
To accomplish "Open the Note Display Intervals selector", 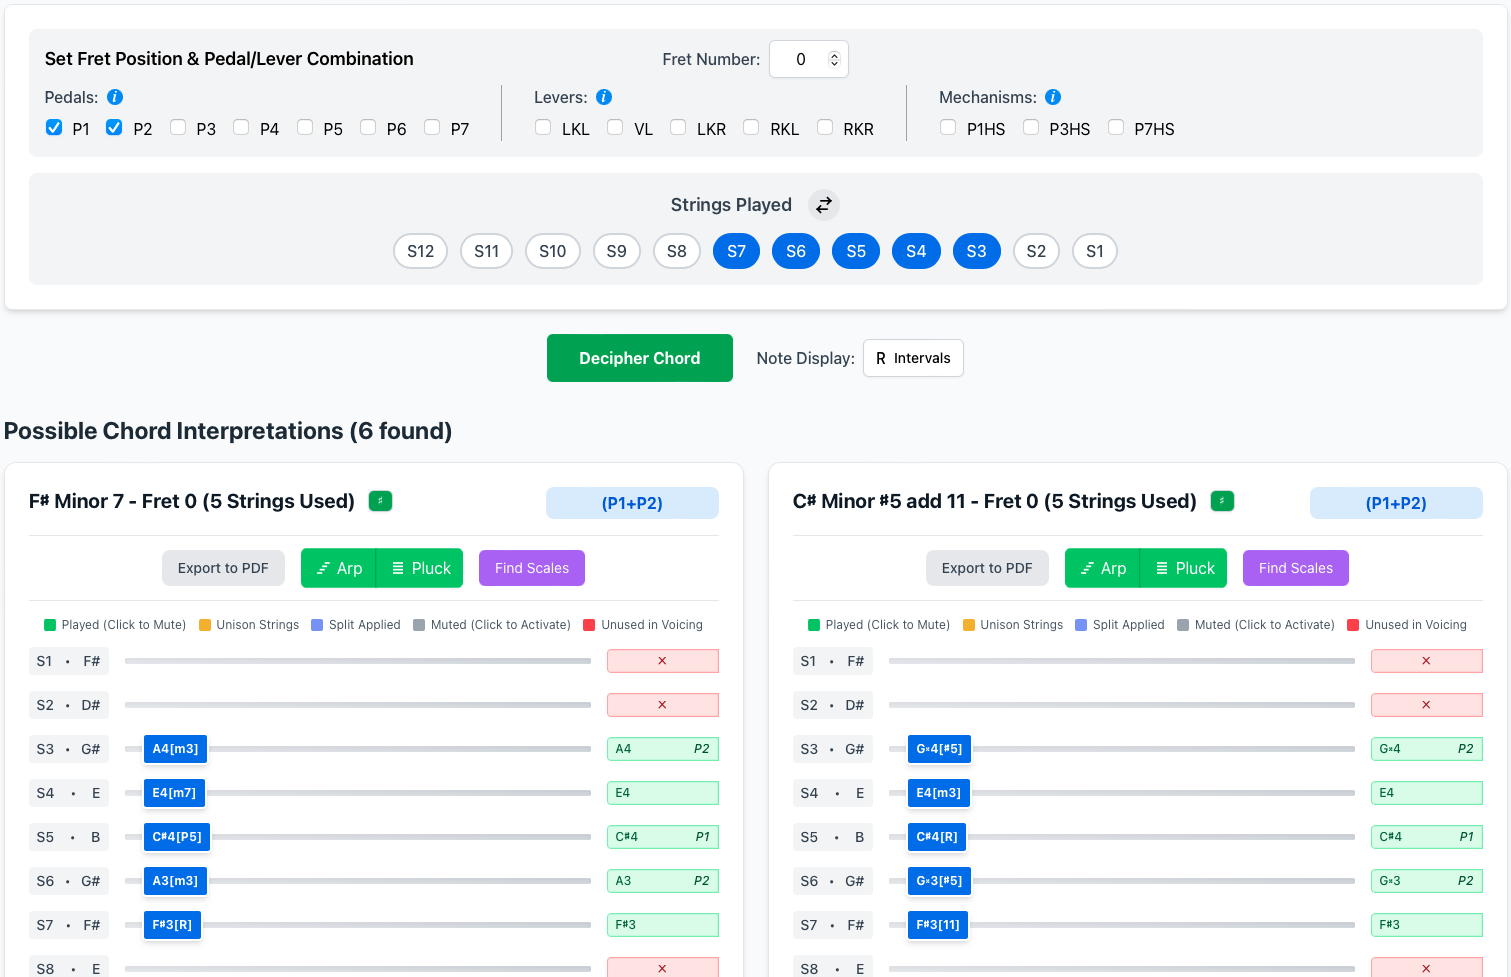I will [913, 358].
